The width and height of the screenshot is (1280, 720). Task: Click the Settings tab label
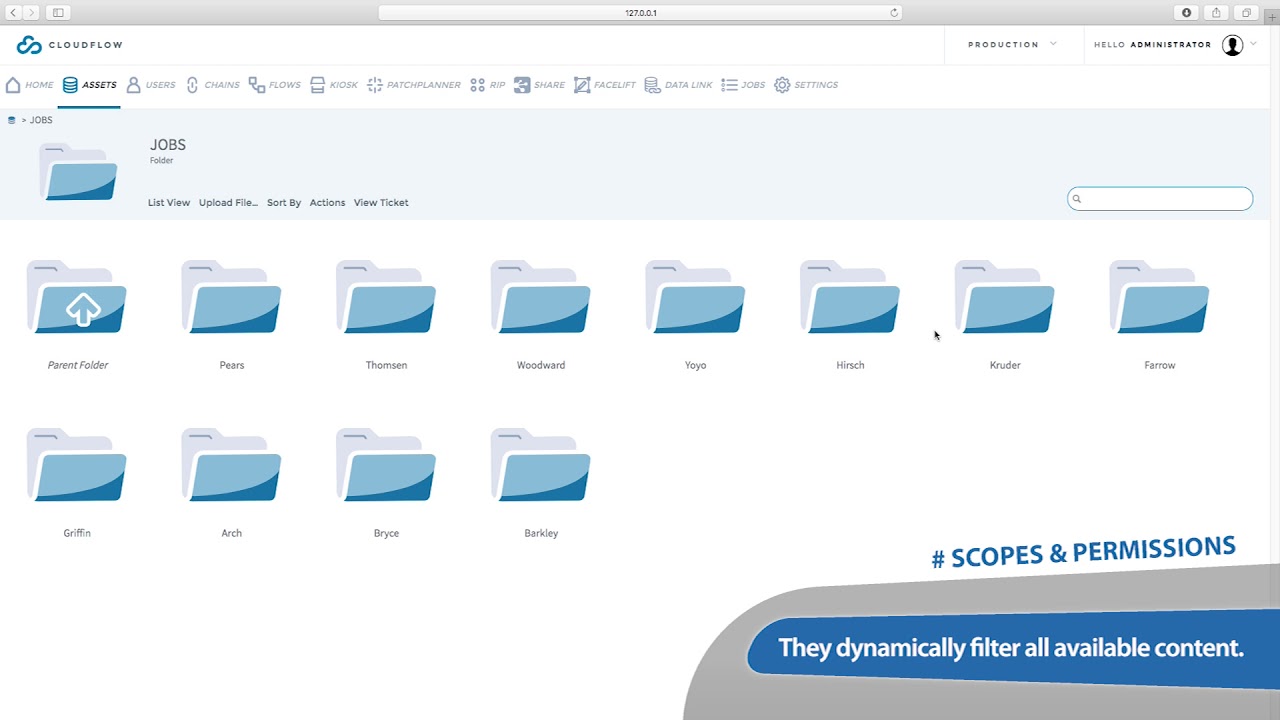[816, 85]
